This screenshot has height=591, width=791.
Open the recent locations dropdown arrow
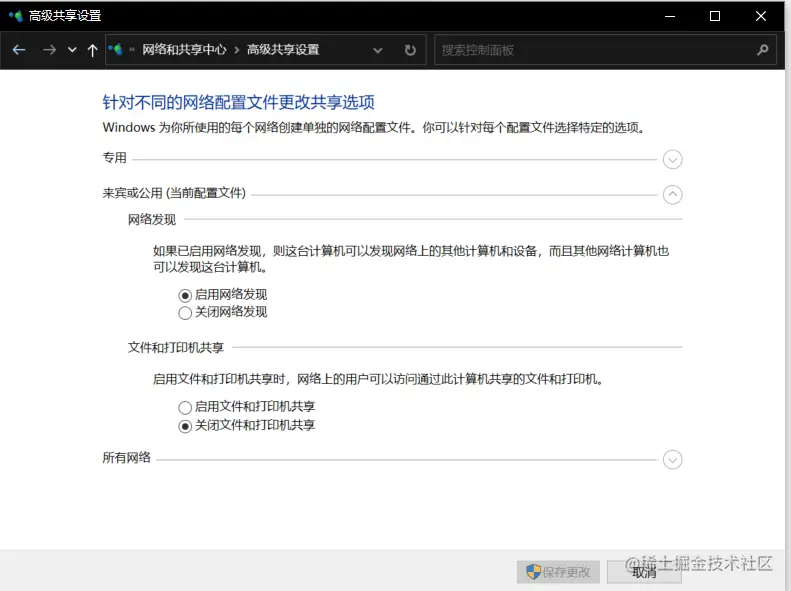coord(72,49)
